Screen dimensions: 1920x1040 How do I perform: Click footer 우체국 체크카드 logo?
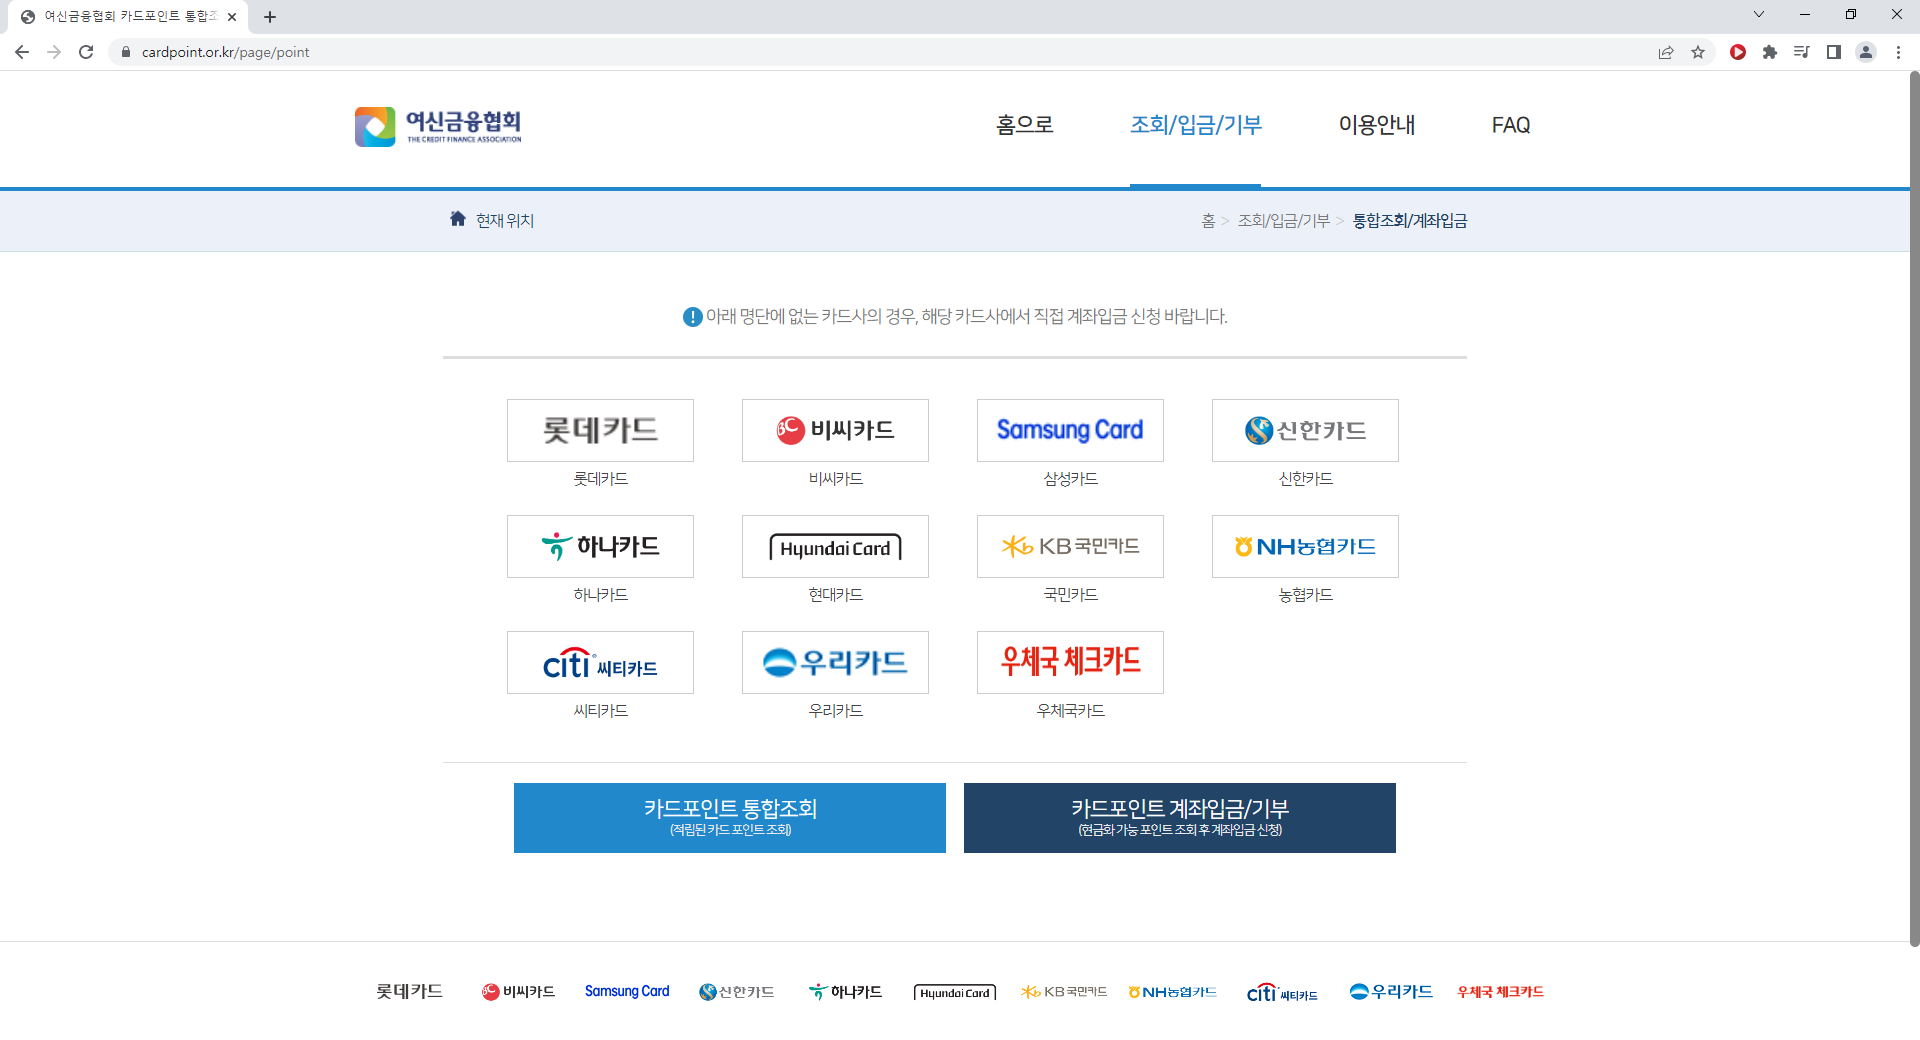pos(1500,991)
